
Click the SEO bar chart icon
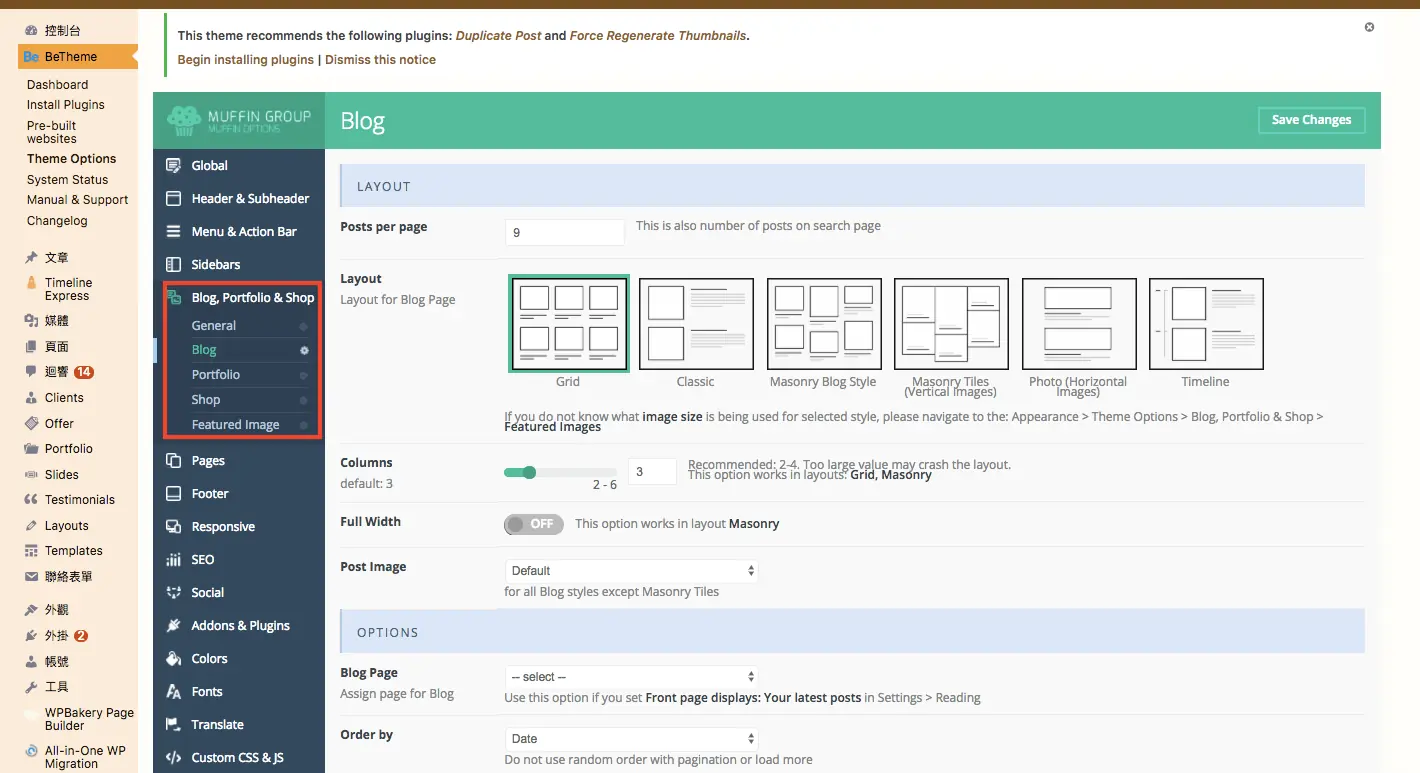click(173, 560)
